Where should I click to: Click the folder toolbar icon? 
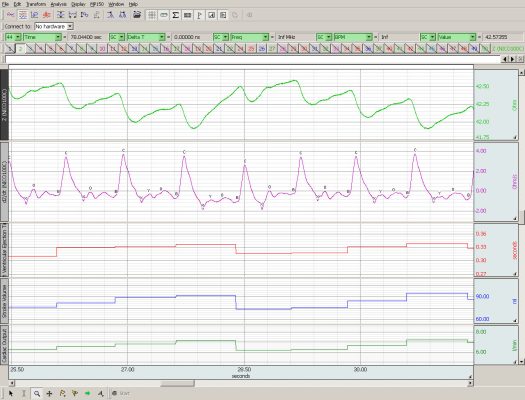[137, 15]
